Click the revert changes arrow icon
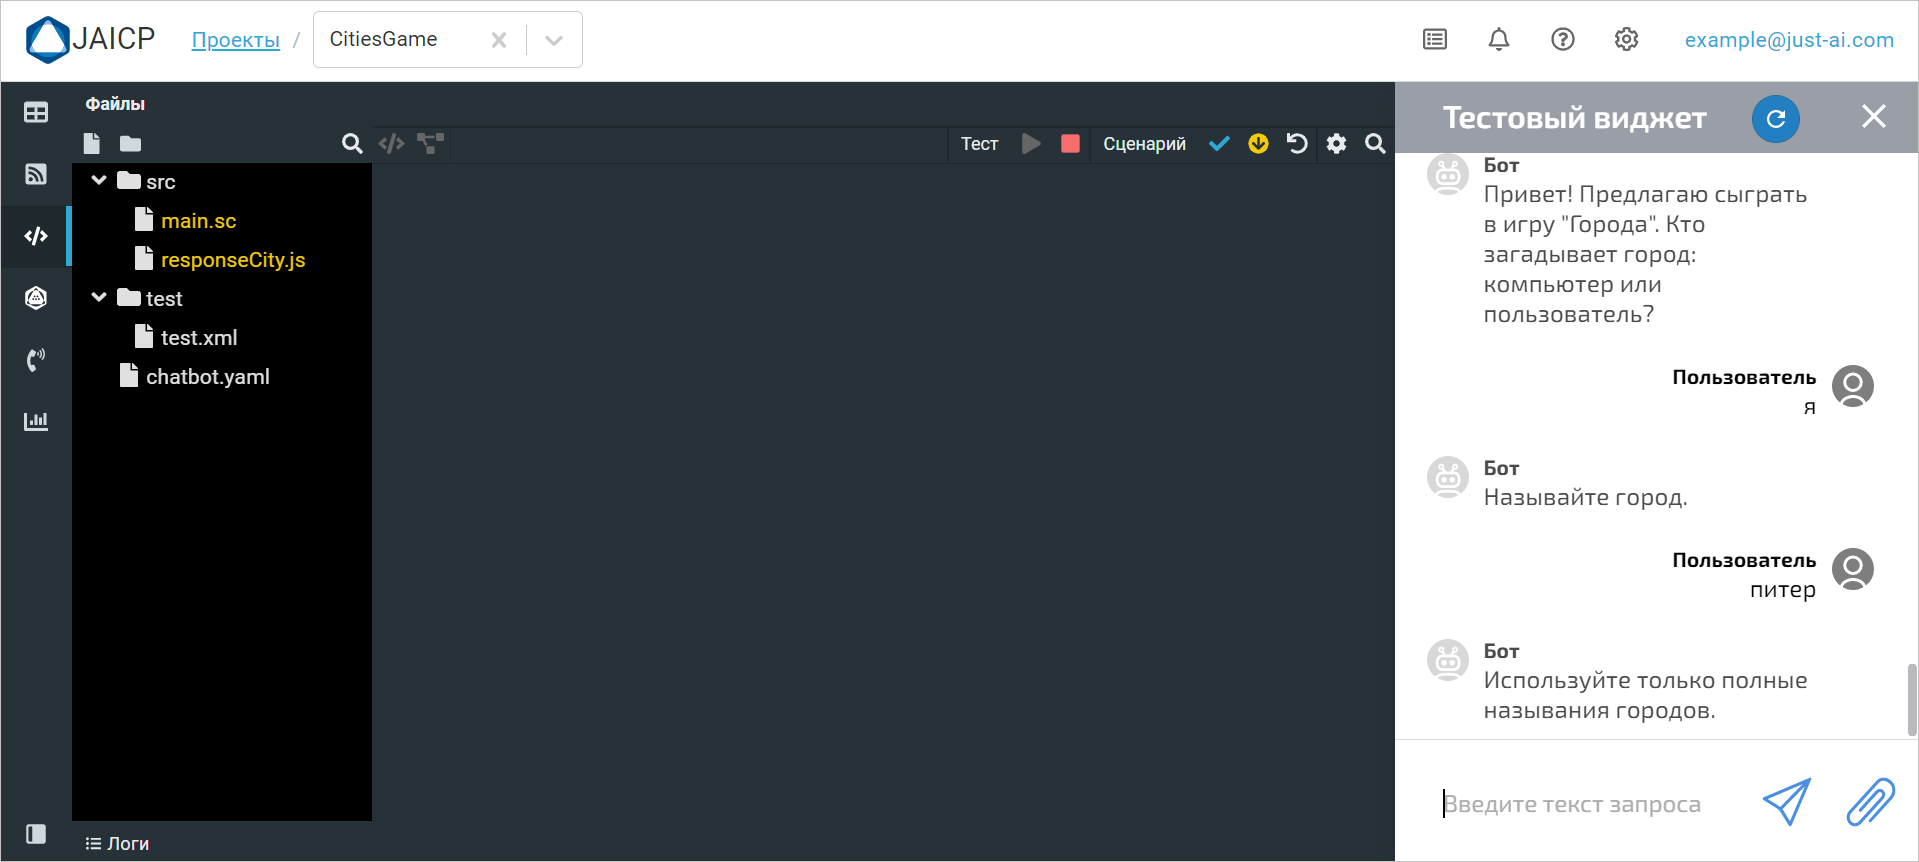The height and width of the screenshot is (862, 1919). pyautogui.click(x=1297, y=144)
